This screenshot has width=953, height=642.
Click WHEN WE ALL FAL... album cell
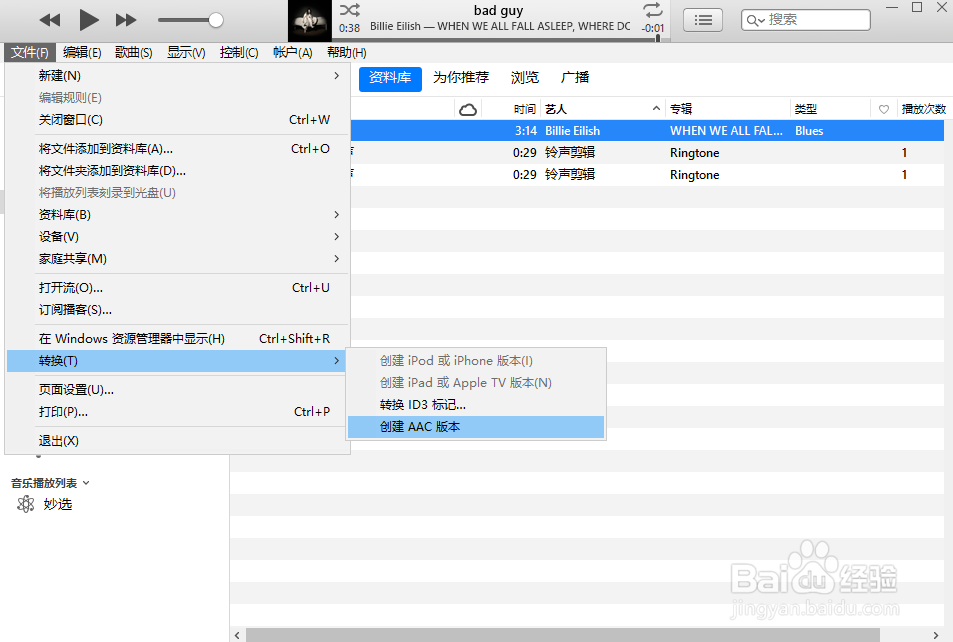[x=726, y=131]
